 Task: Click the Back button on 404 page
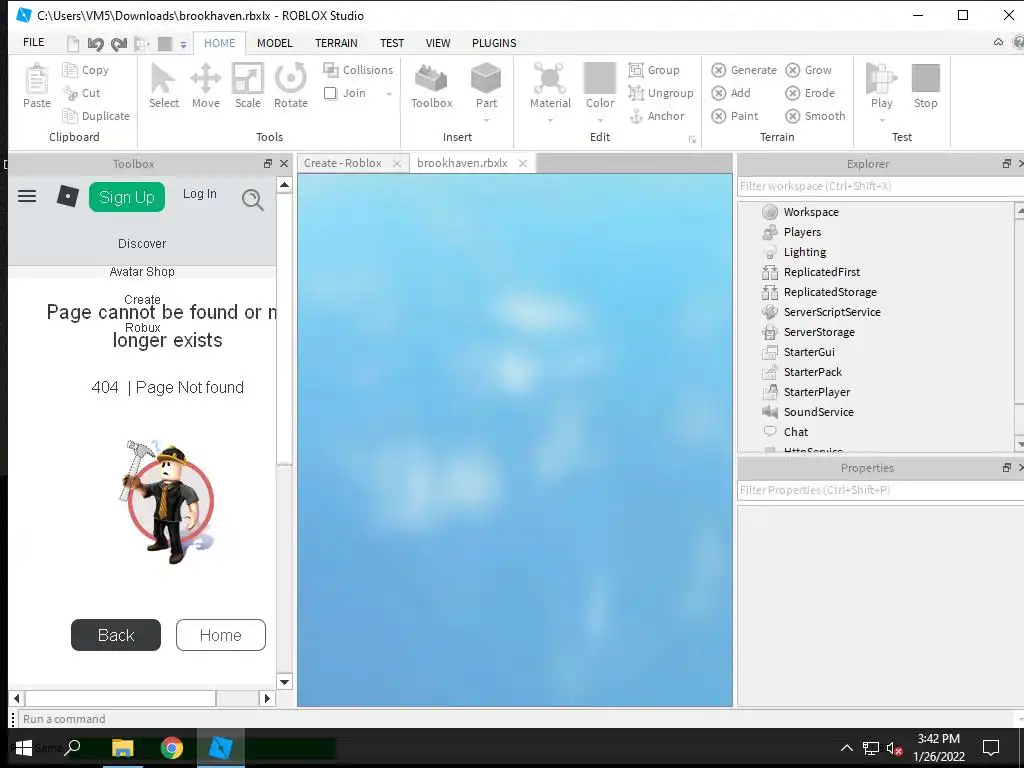(116, 635)
